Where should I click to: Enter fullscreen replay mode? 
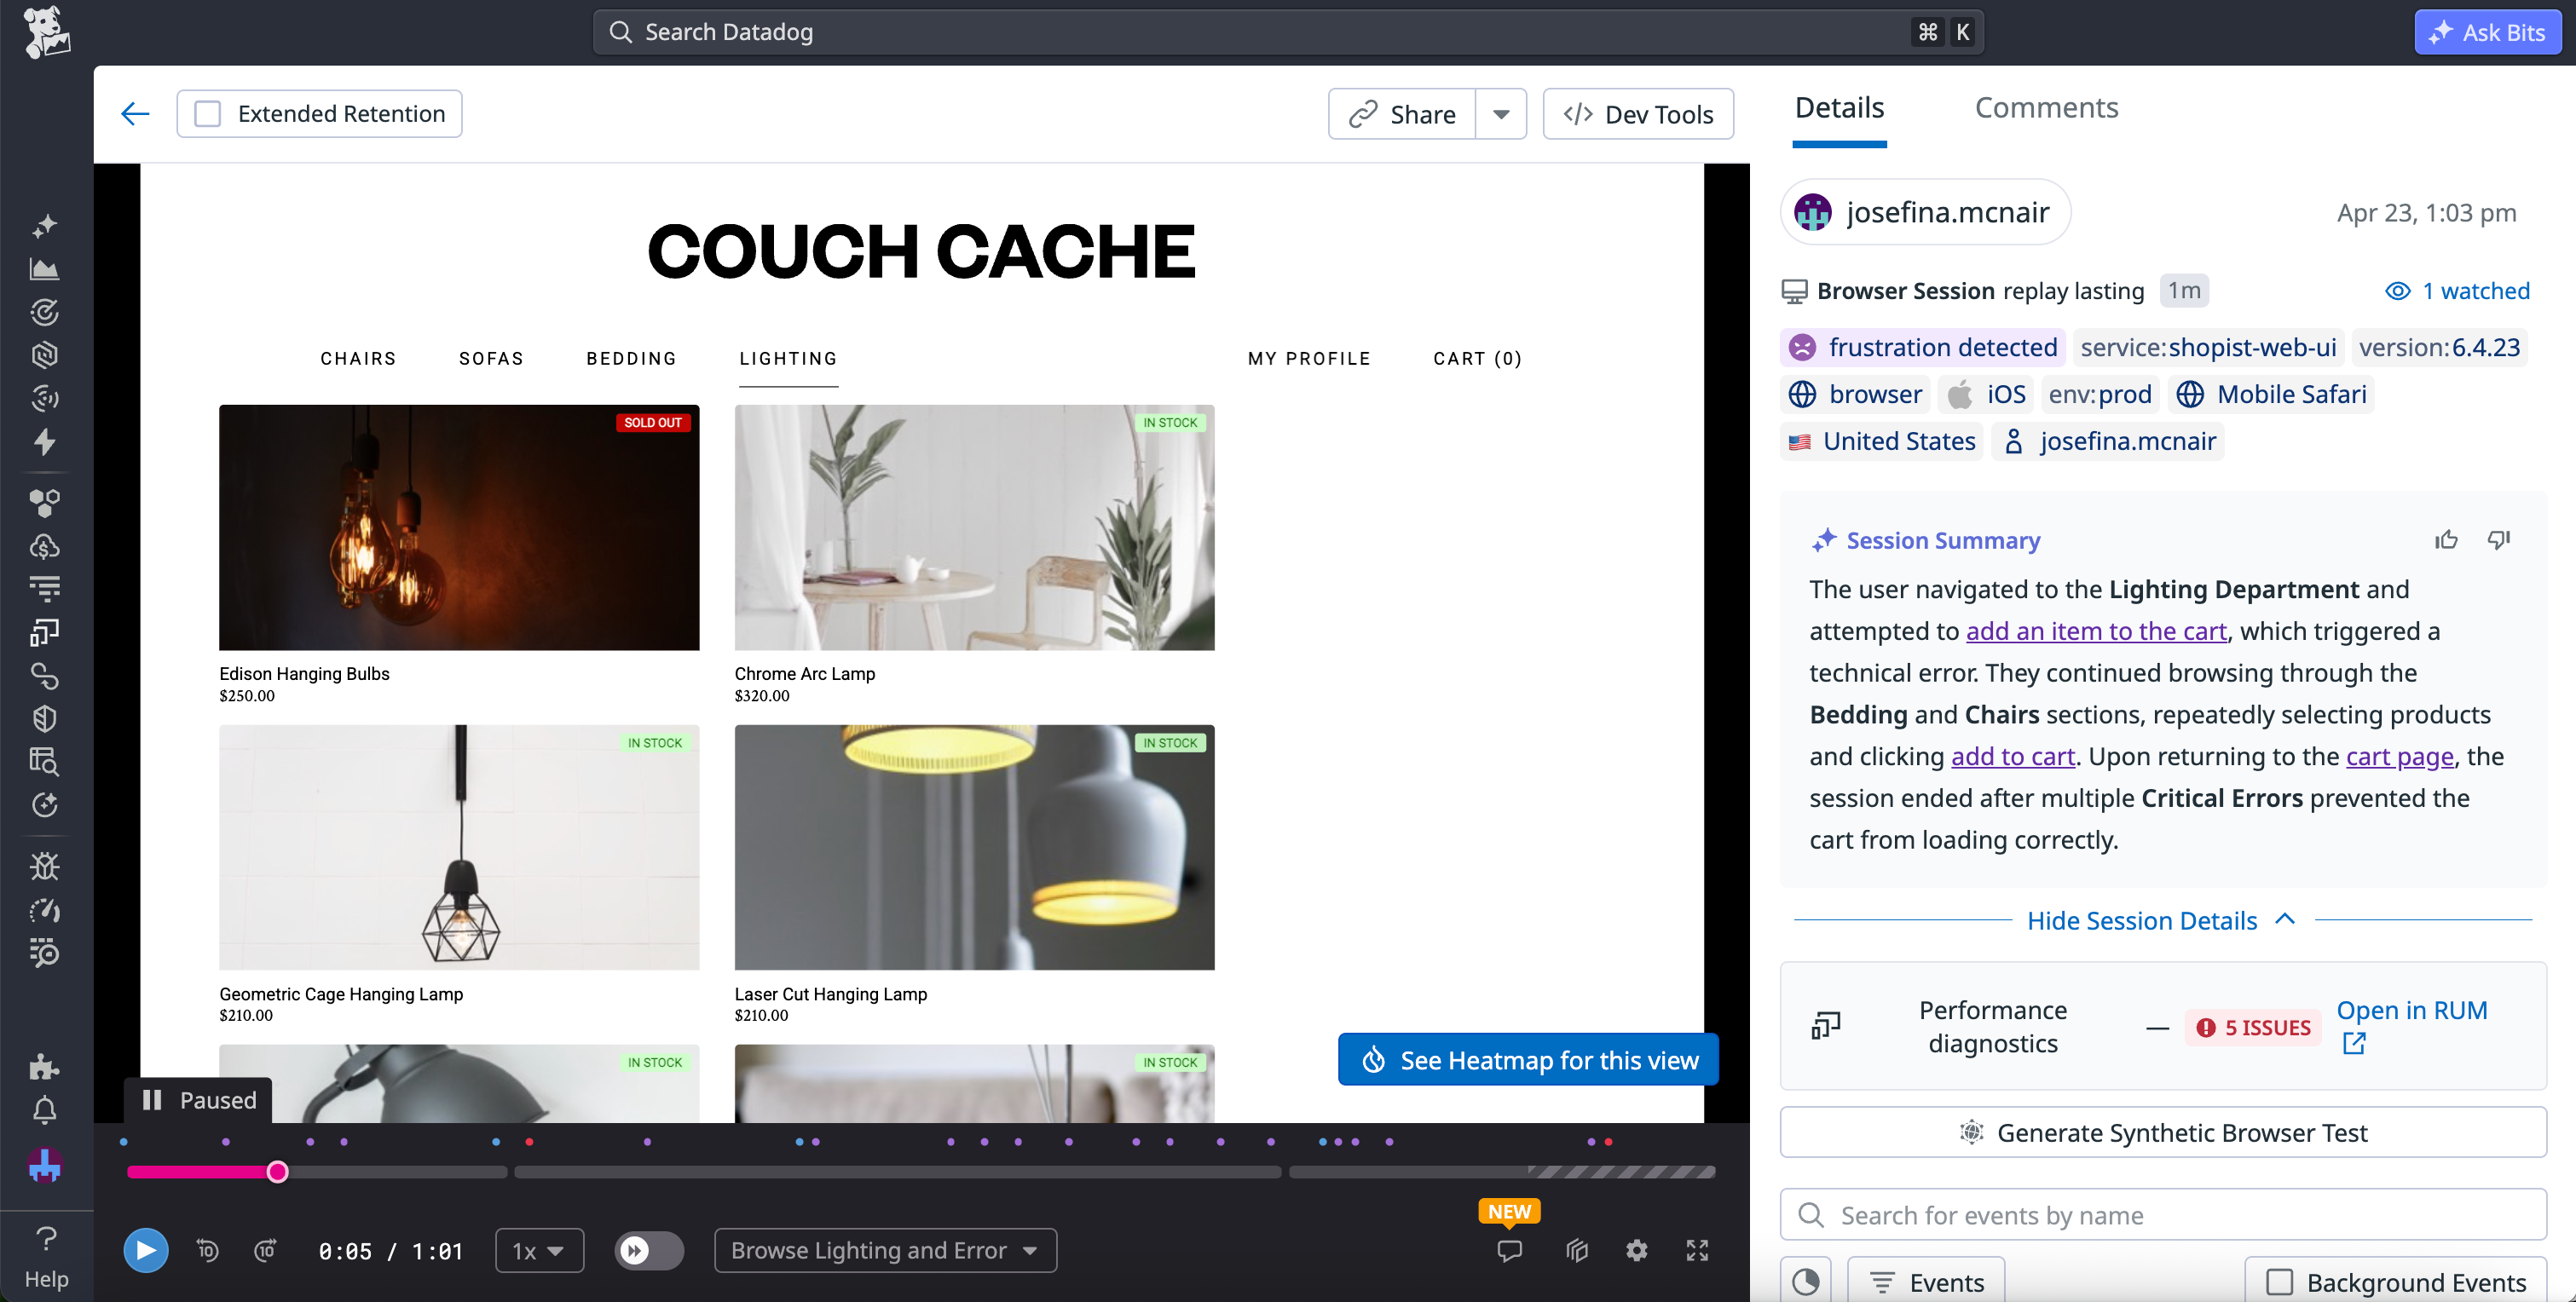coord(1697,1250)
